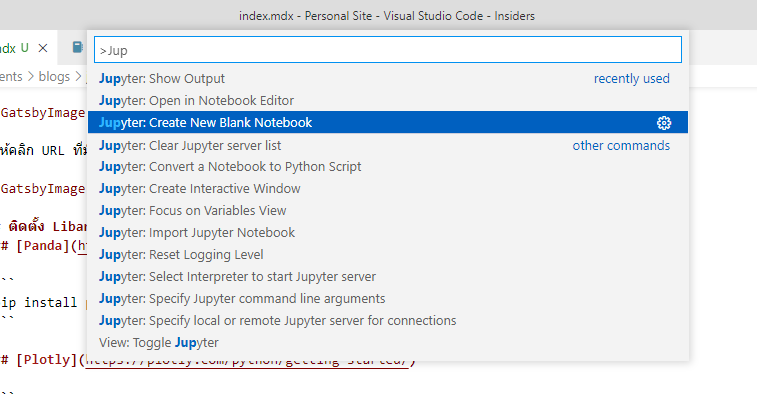
Task: Click the first GatsbyImage text in editor
Action: [43, 113]
